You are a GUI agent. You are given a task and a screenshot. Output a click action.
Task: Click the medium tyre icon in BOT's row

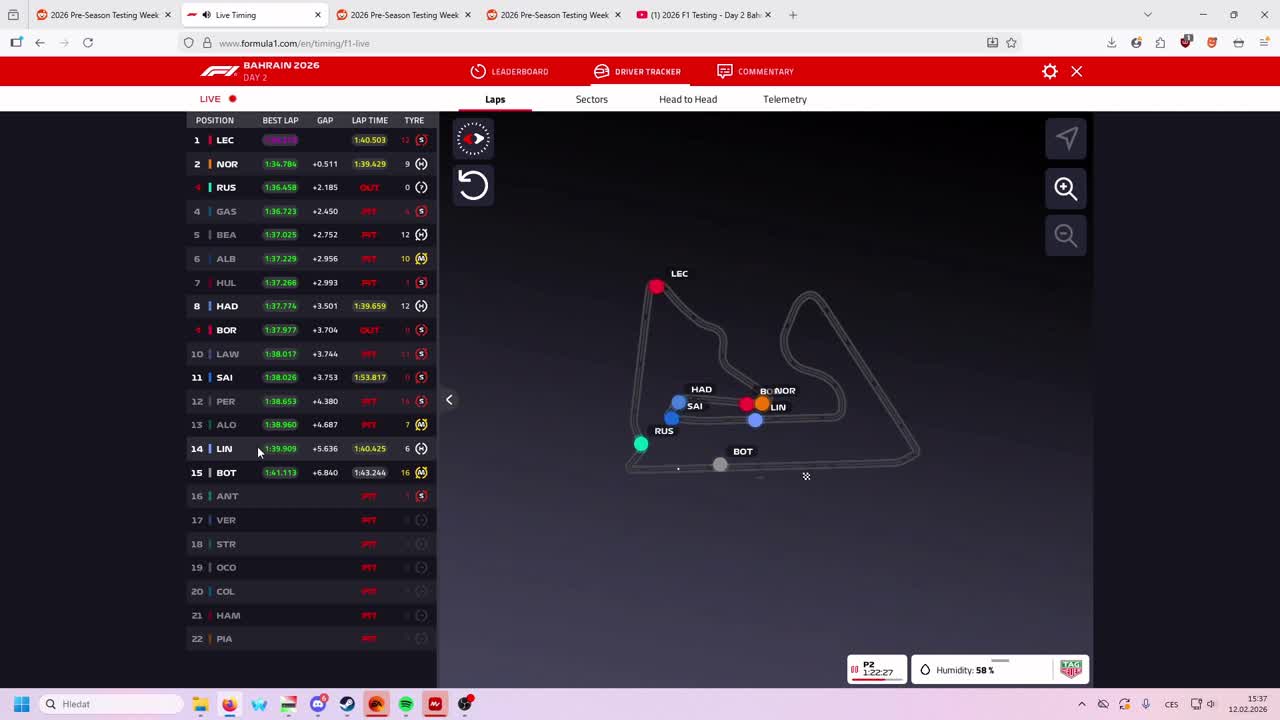click(x=421, y=472)
